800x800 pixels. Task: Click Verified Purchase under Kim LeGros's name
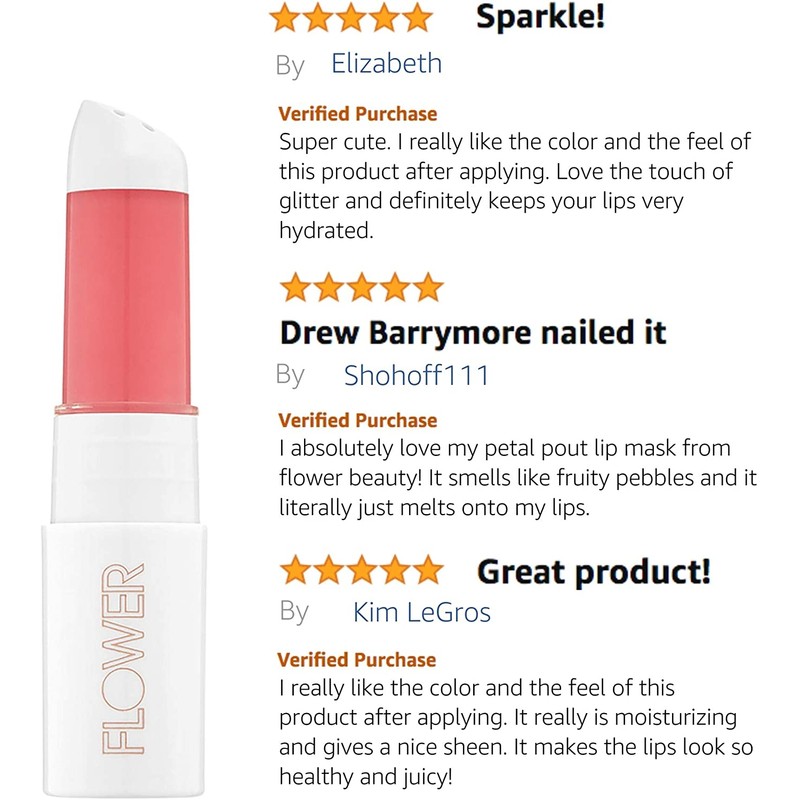(x=356, y=659)
